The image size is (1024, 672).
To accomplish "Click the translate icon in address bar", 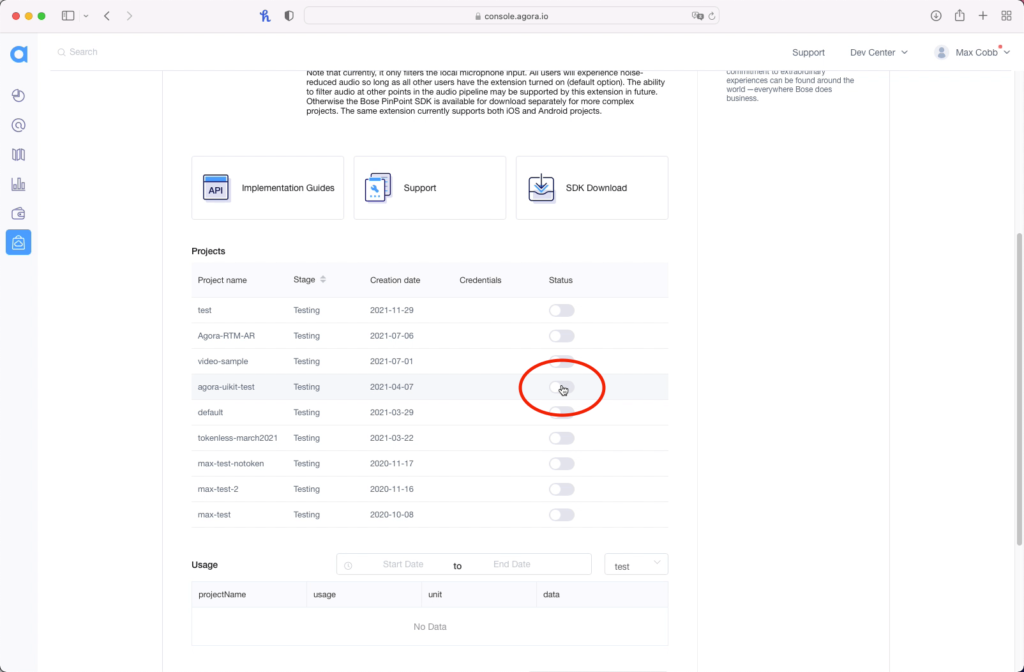I will [697, 16].
